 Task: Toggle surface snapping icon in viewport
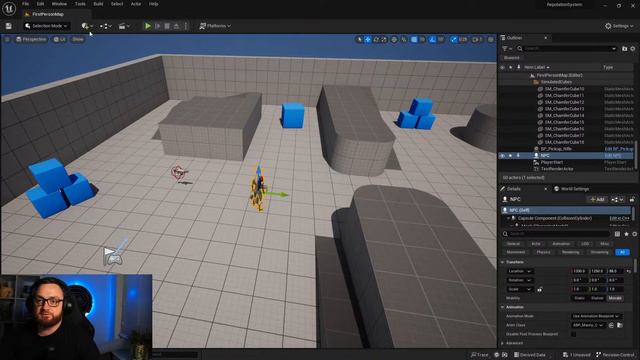click(x=404, y=40)
